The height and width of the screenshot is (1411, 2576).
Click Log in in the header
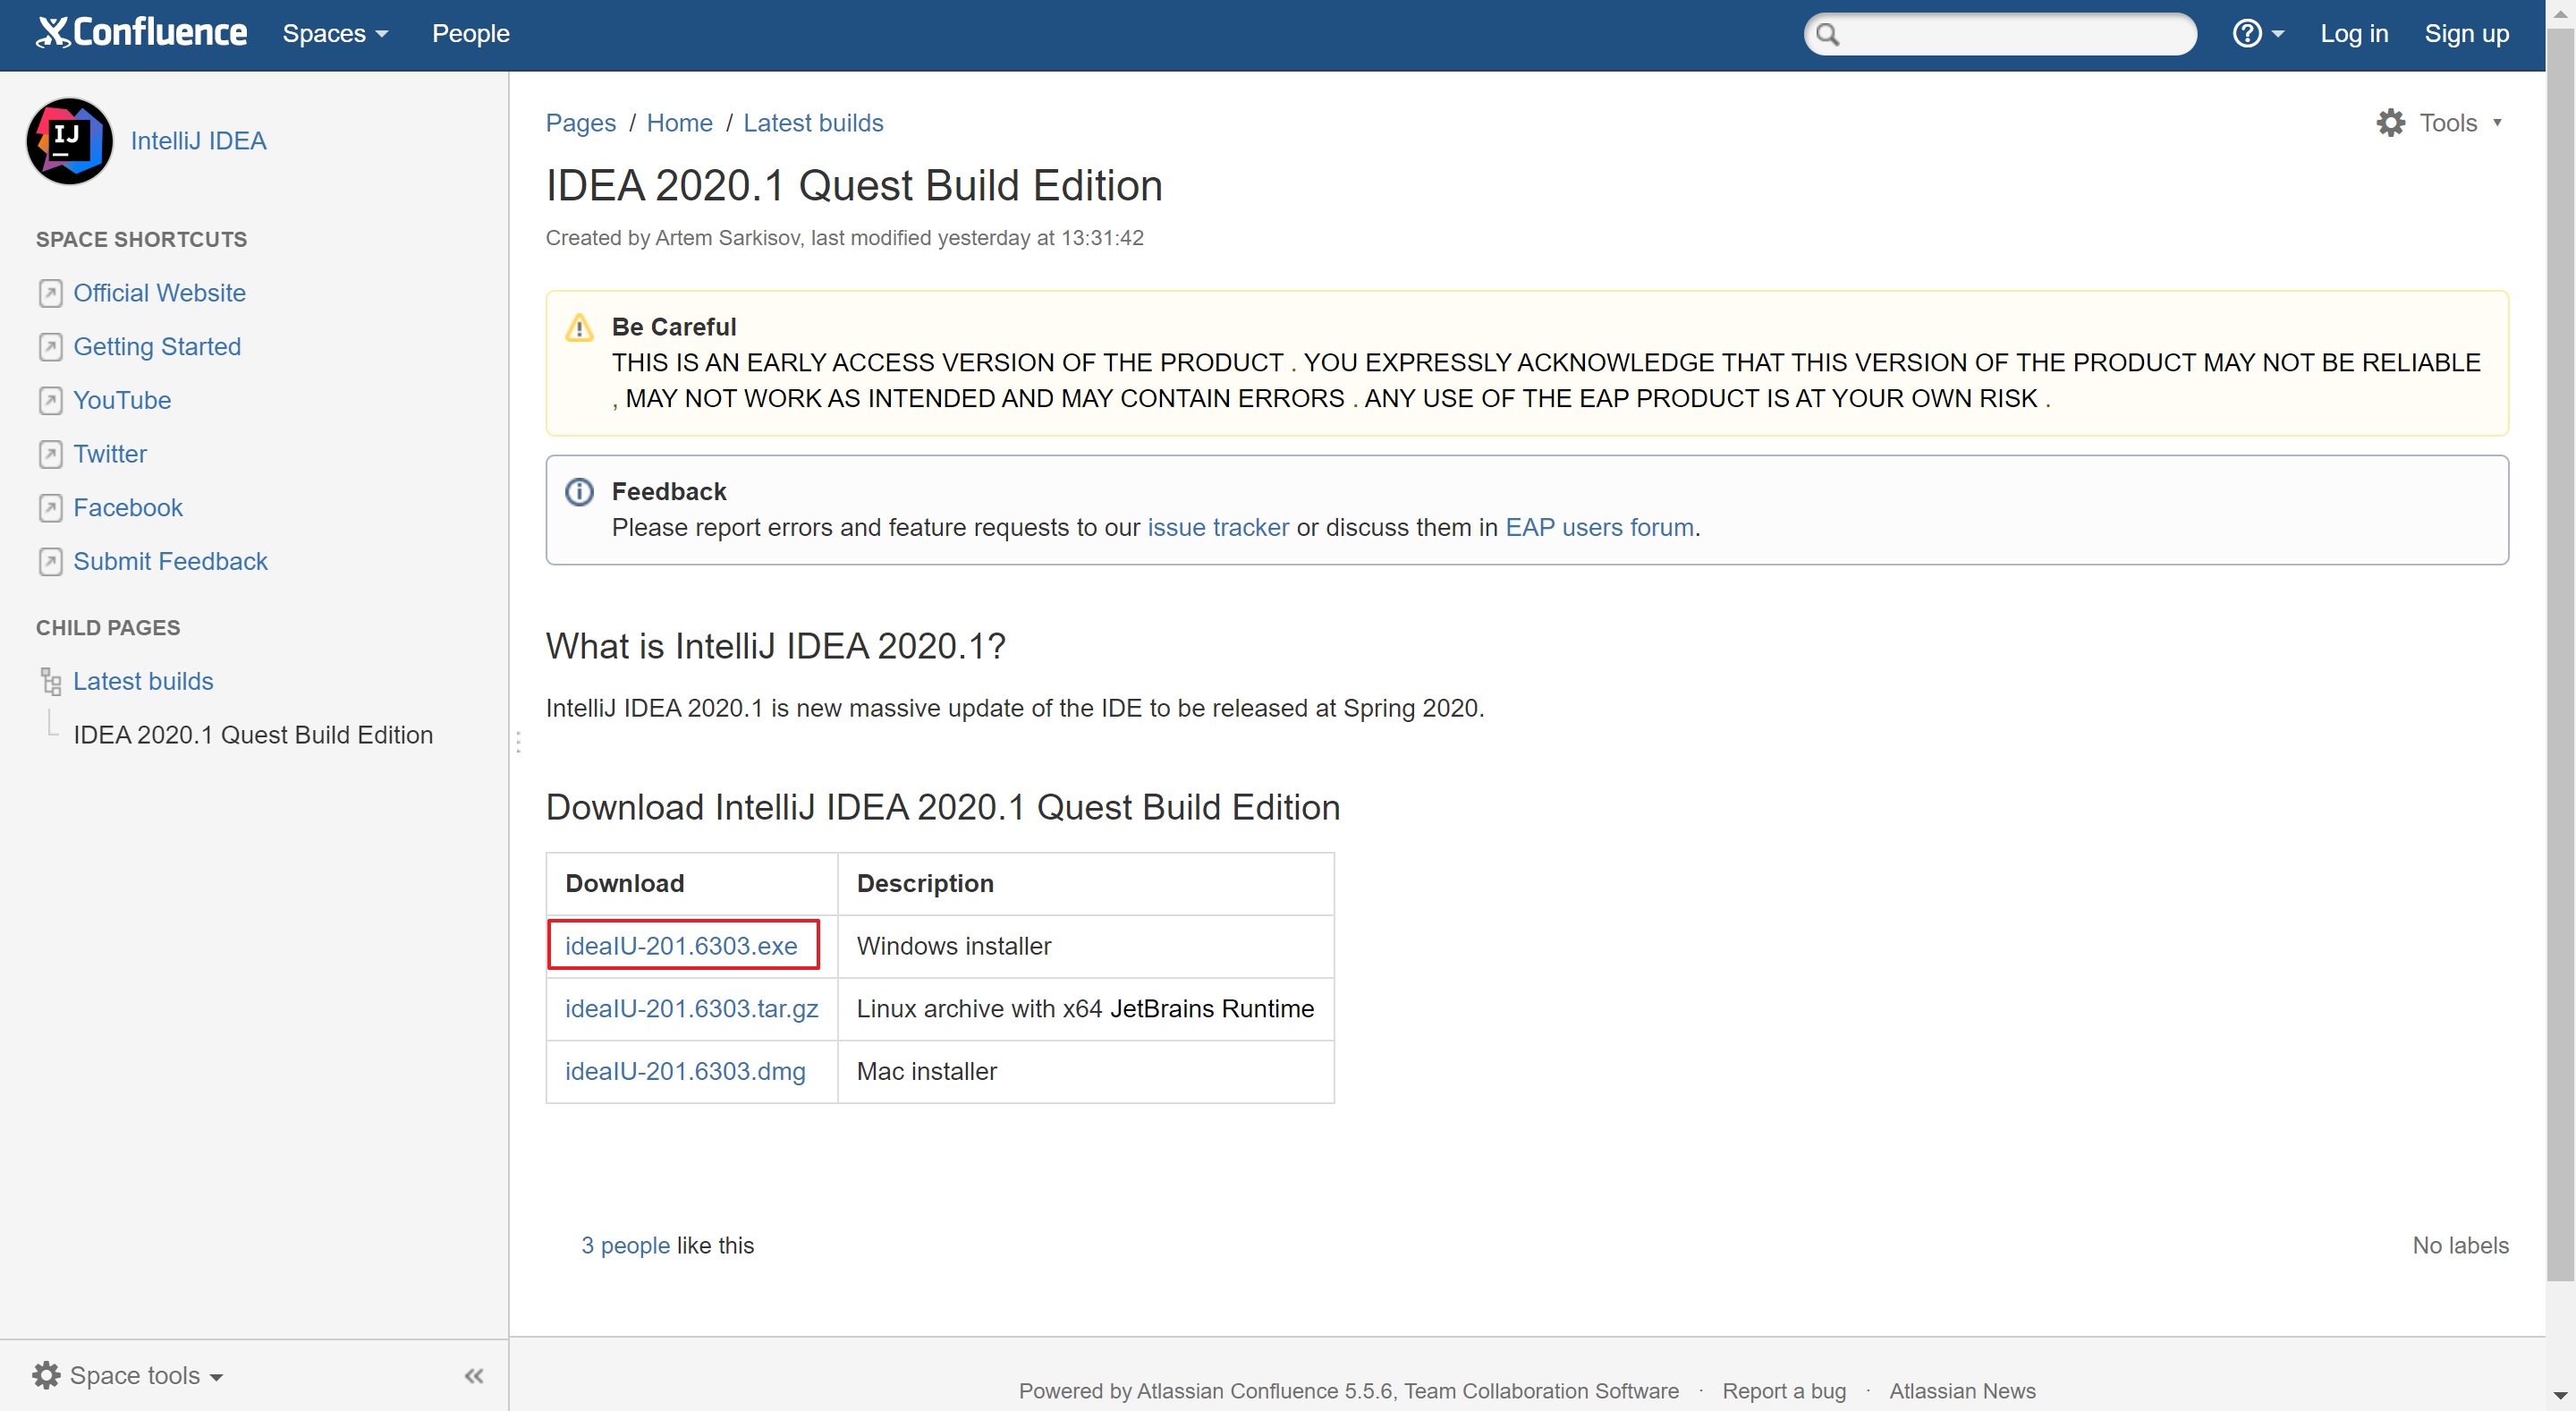pyautogui.click(x=2353, y=34)
